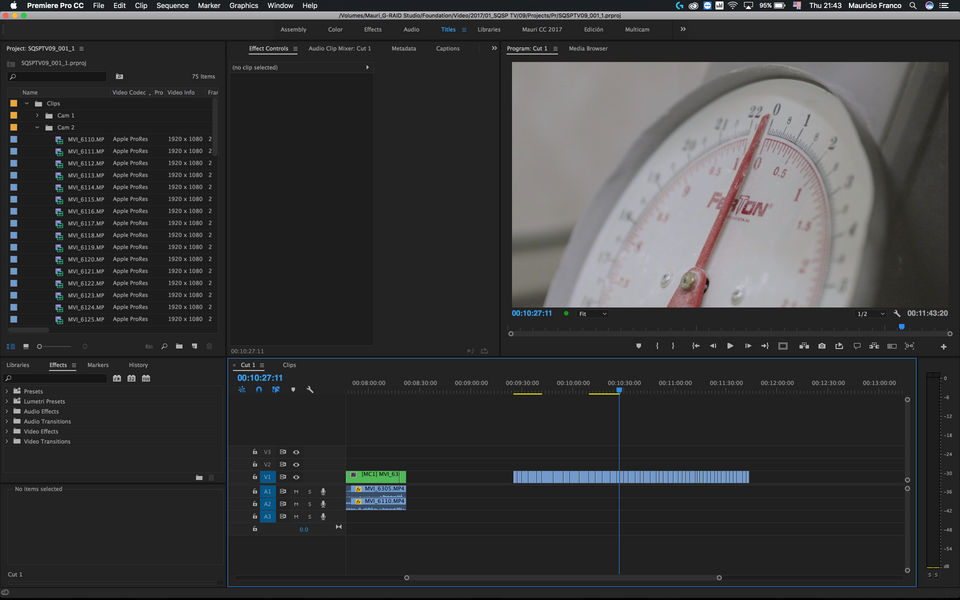Click the Add Marker icon in Program monitor
Viewport: 960px width, 600px height.
click(x=638, y=346)
